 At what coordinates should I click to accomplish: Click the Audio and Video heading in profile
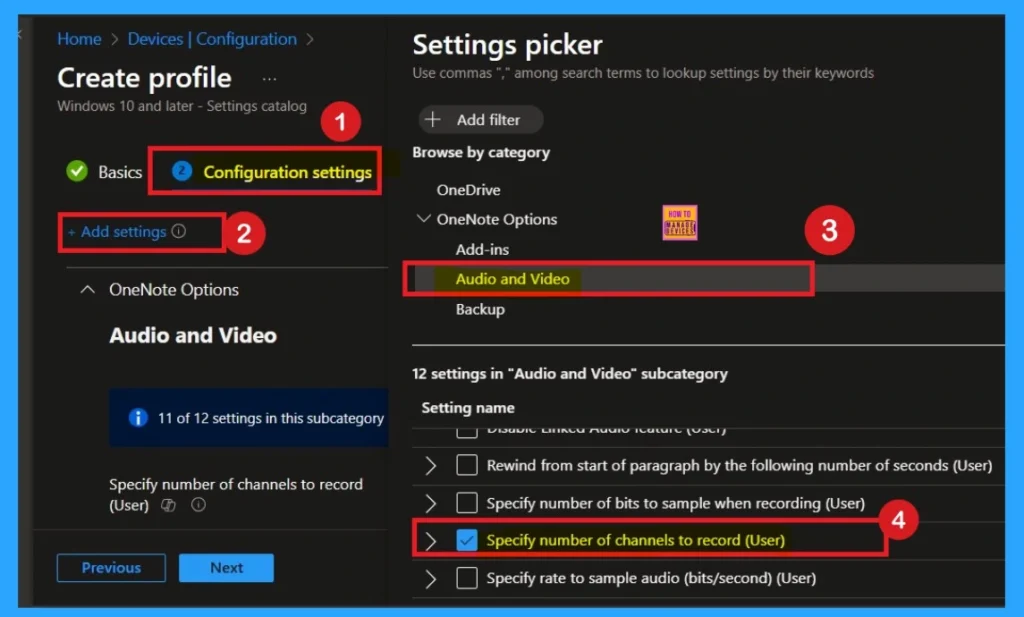click(x=193, y=335)
